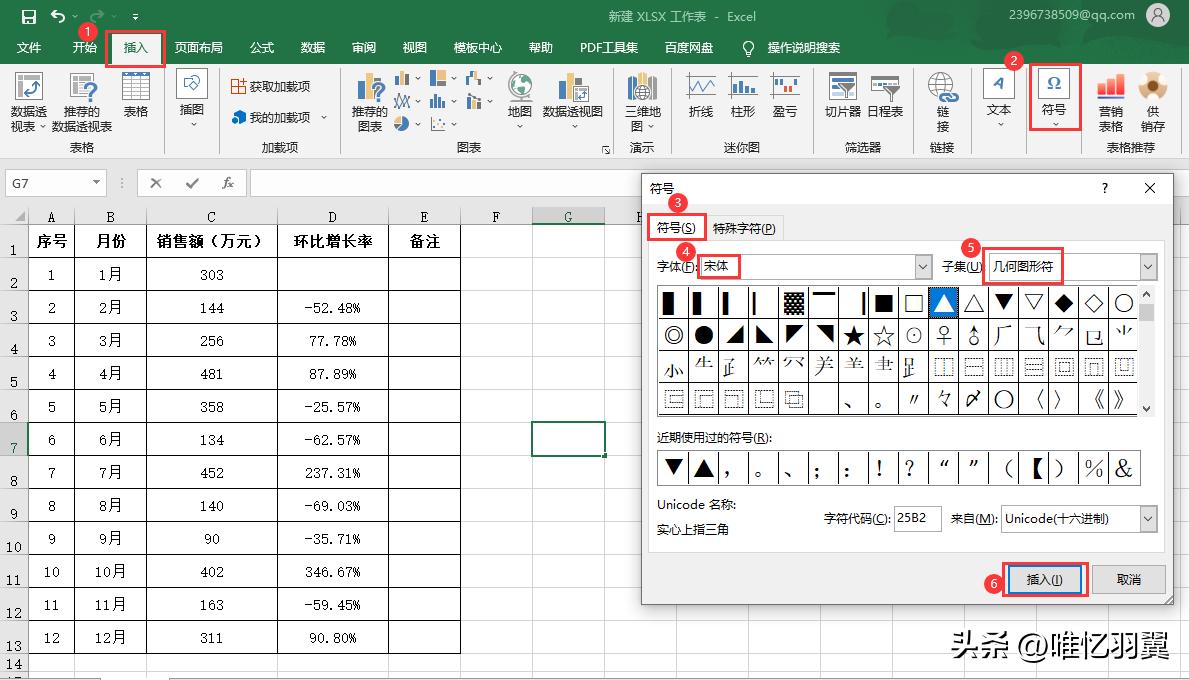
Task: Click the 字符代码 input field
Action: (916, 518)
